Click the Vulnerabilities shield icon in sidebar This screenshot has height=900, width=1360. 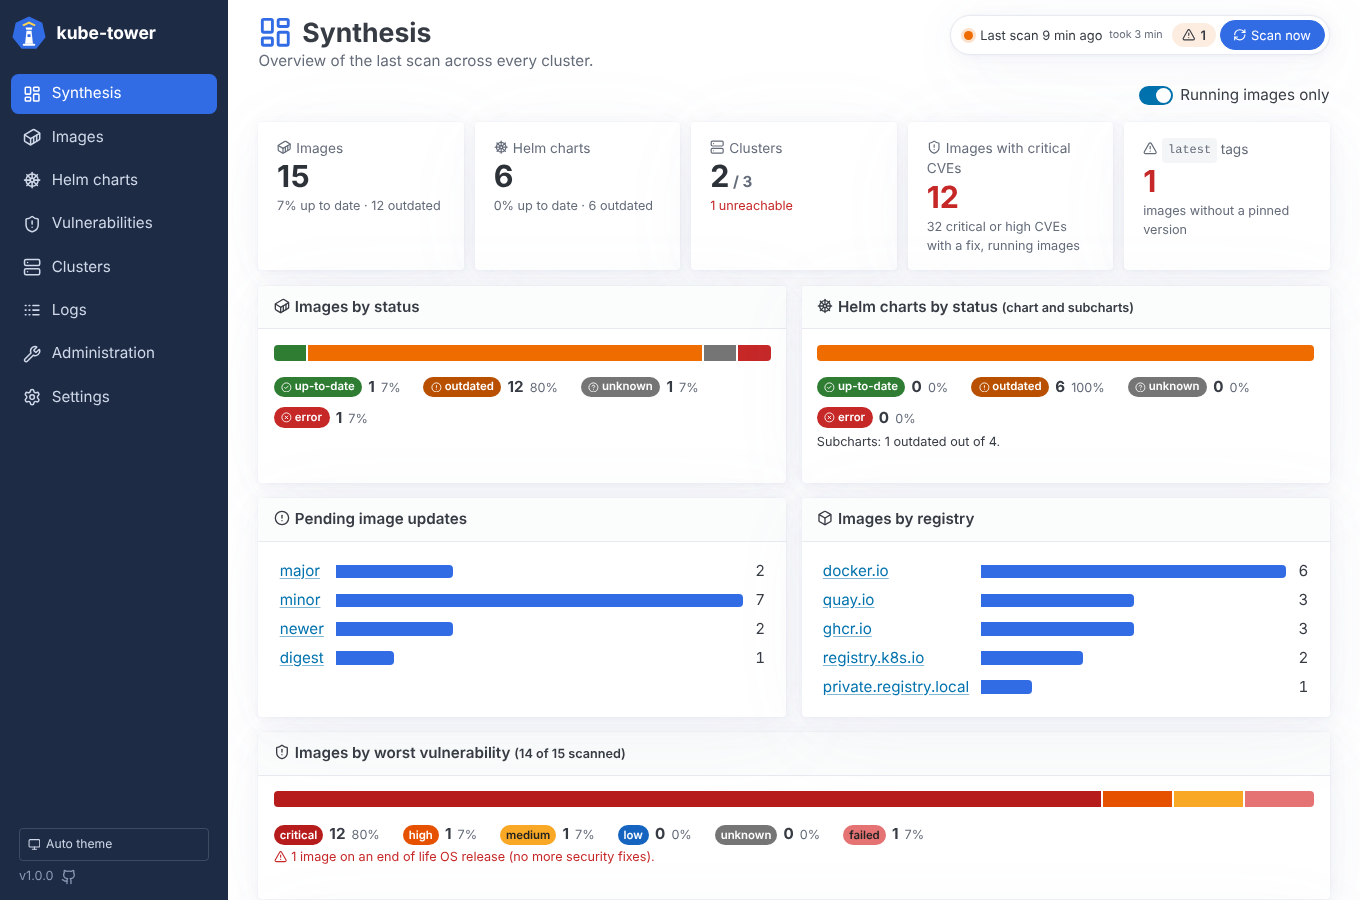(32, 224)
